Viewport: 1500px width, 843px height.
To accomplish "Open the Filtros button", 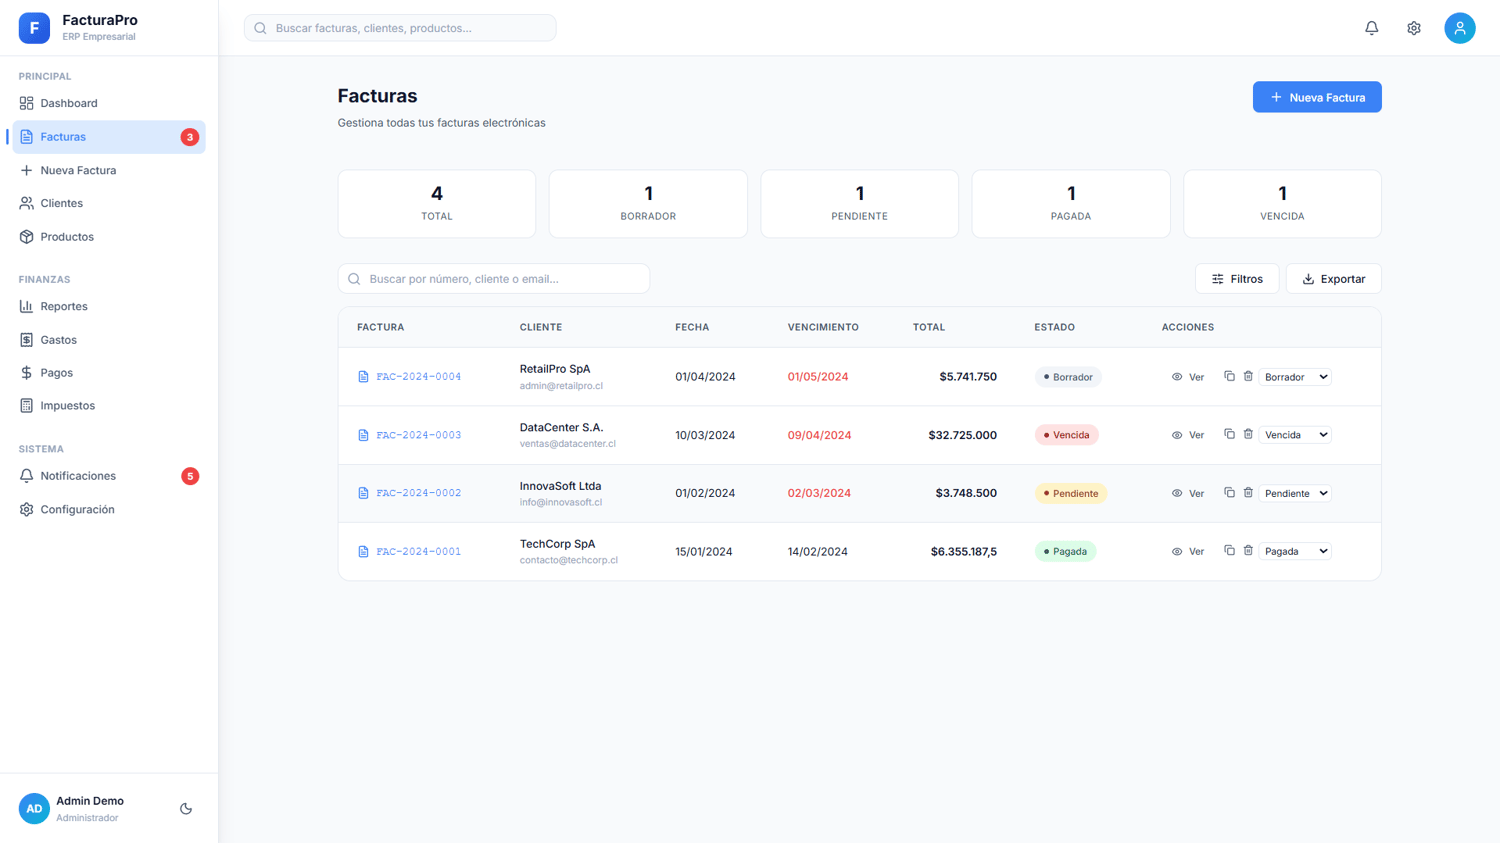I will [x=1237, y=279].
